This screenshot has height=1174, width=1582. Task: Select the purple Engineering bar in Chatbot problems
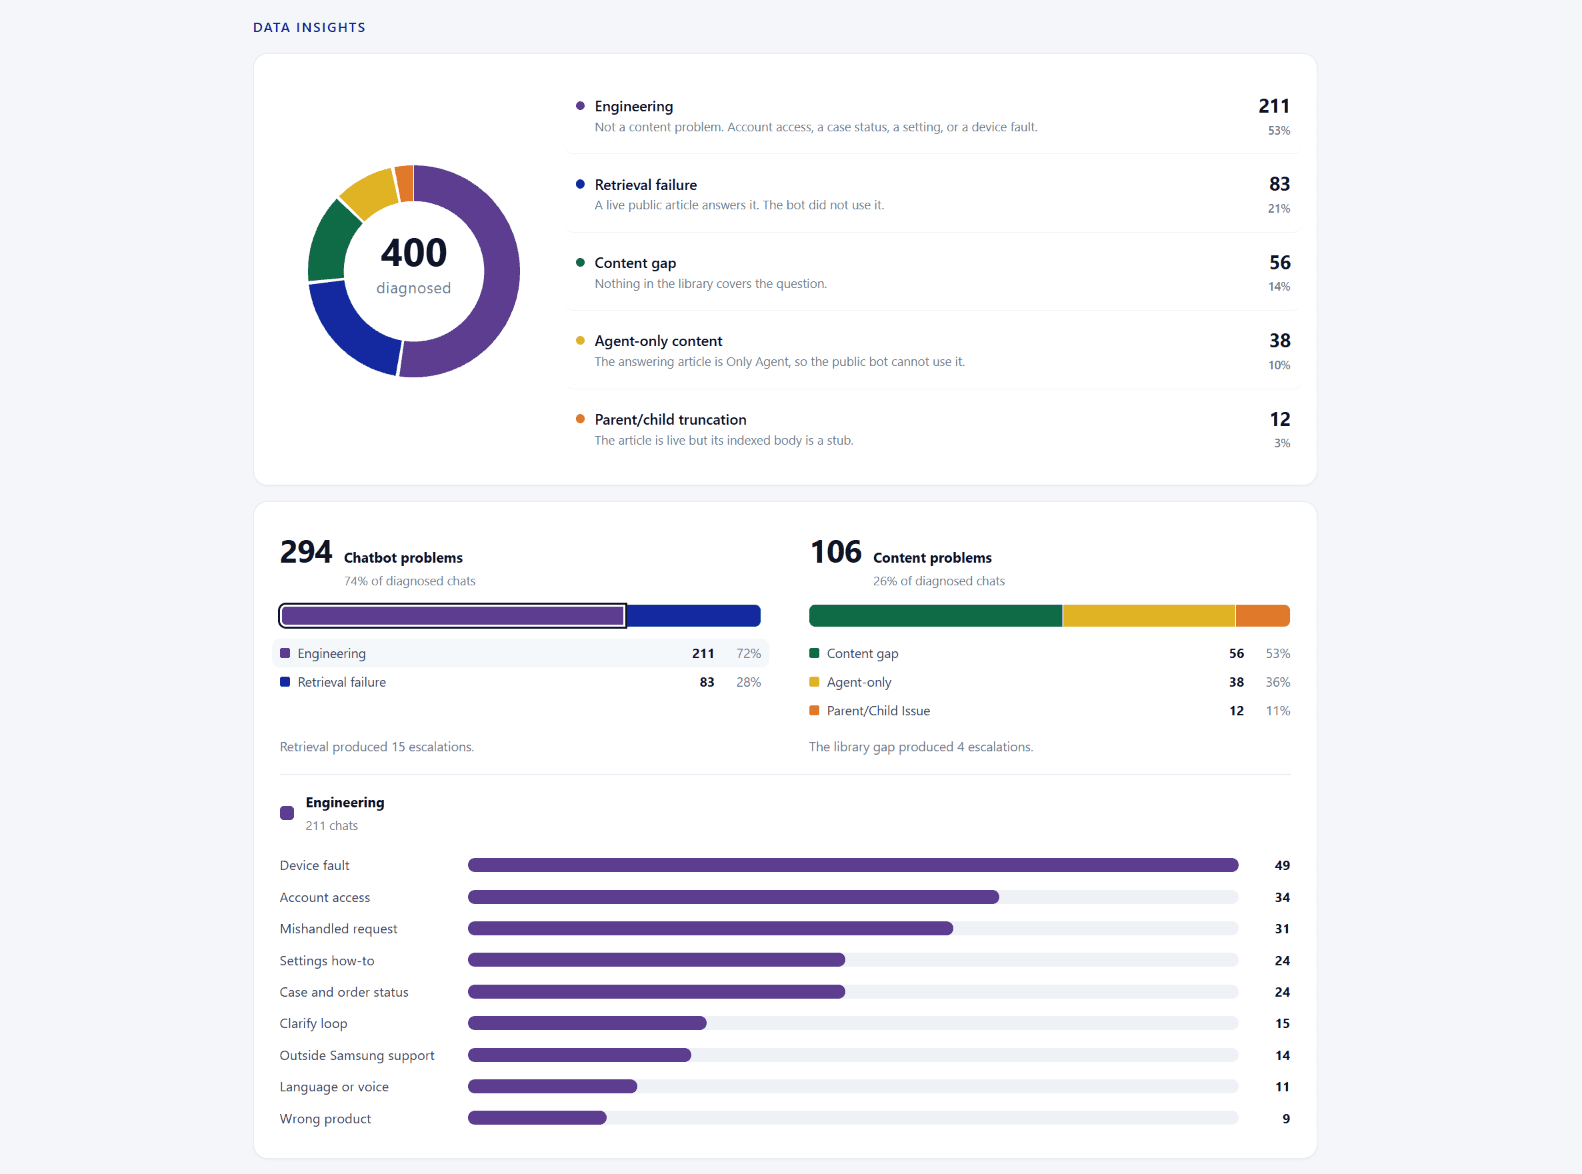[x=453, y=616]
